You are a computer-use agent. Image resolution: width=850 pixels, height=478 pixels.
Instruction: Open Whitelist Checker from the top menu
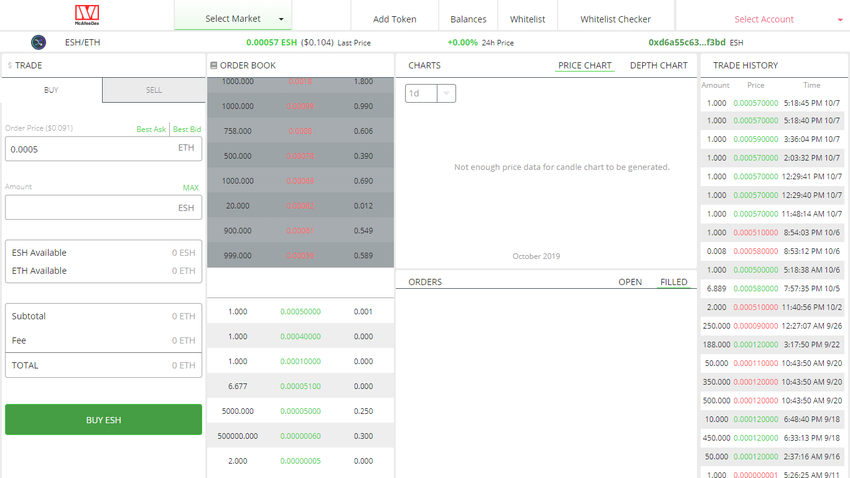(x=615, y=19)
